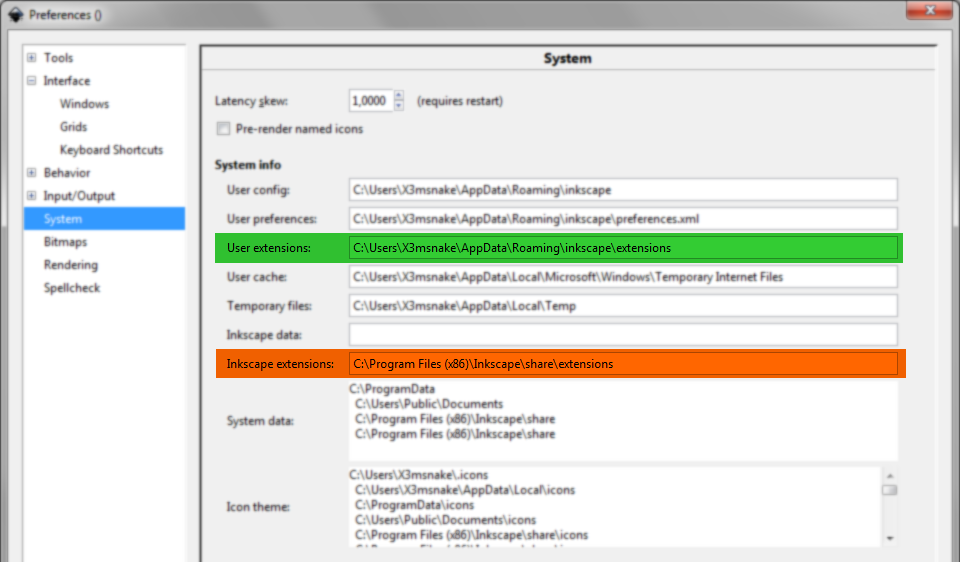Viewport: 960px width, 562px height.
Task: Click the Temporary files path field
Action: coord(623,305)
